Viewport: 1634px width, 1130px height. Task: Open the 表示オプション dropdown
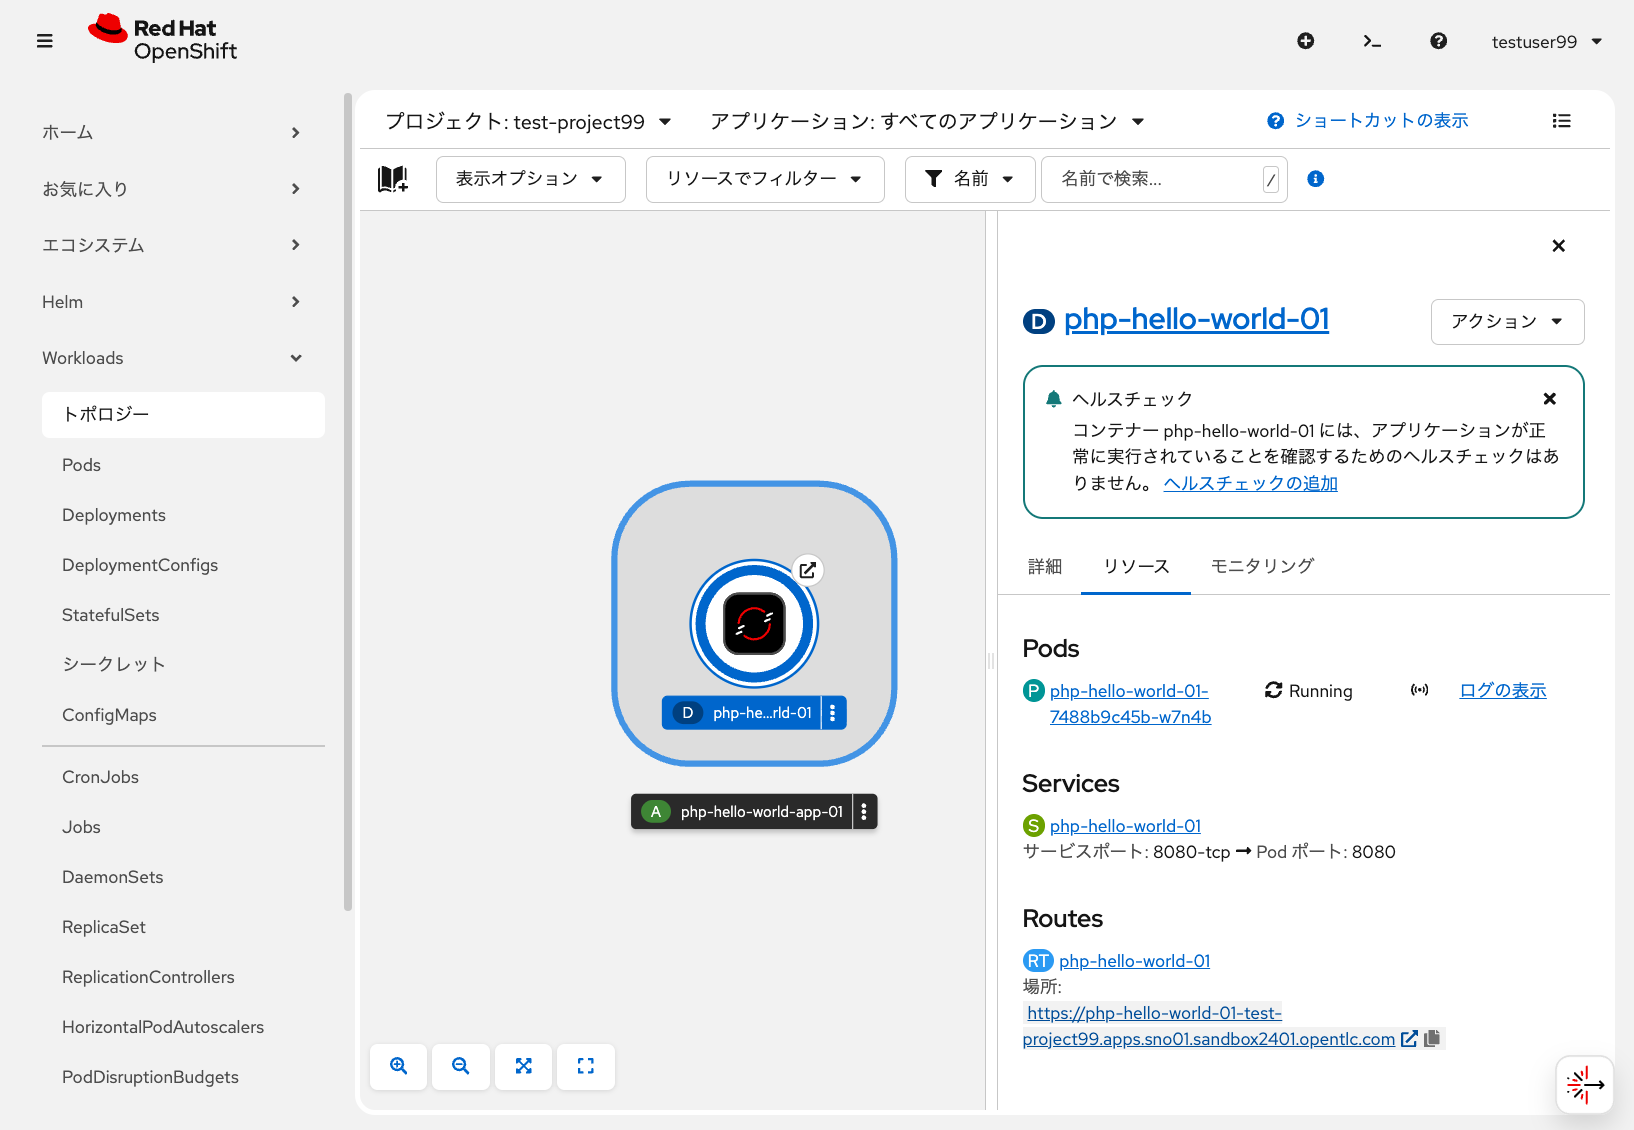pos(530,179)
